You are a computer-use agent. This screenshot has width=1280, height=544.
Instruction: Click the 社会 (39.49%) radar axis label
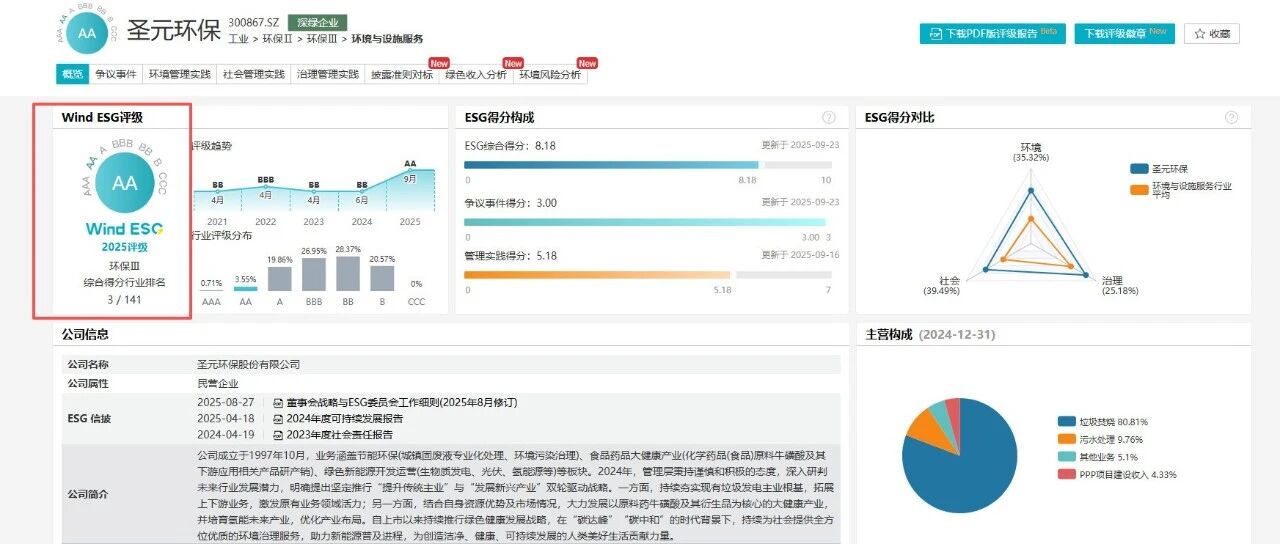941,285
